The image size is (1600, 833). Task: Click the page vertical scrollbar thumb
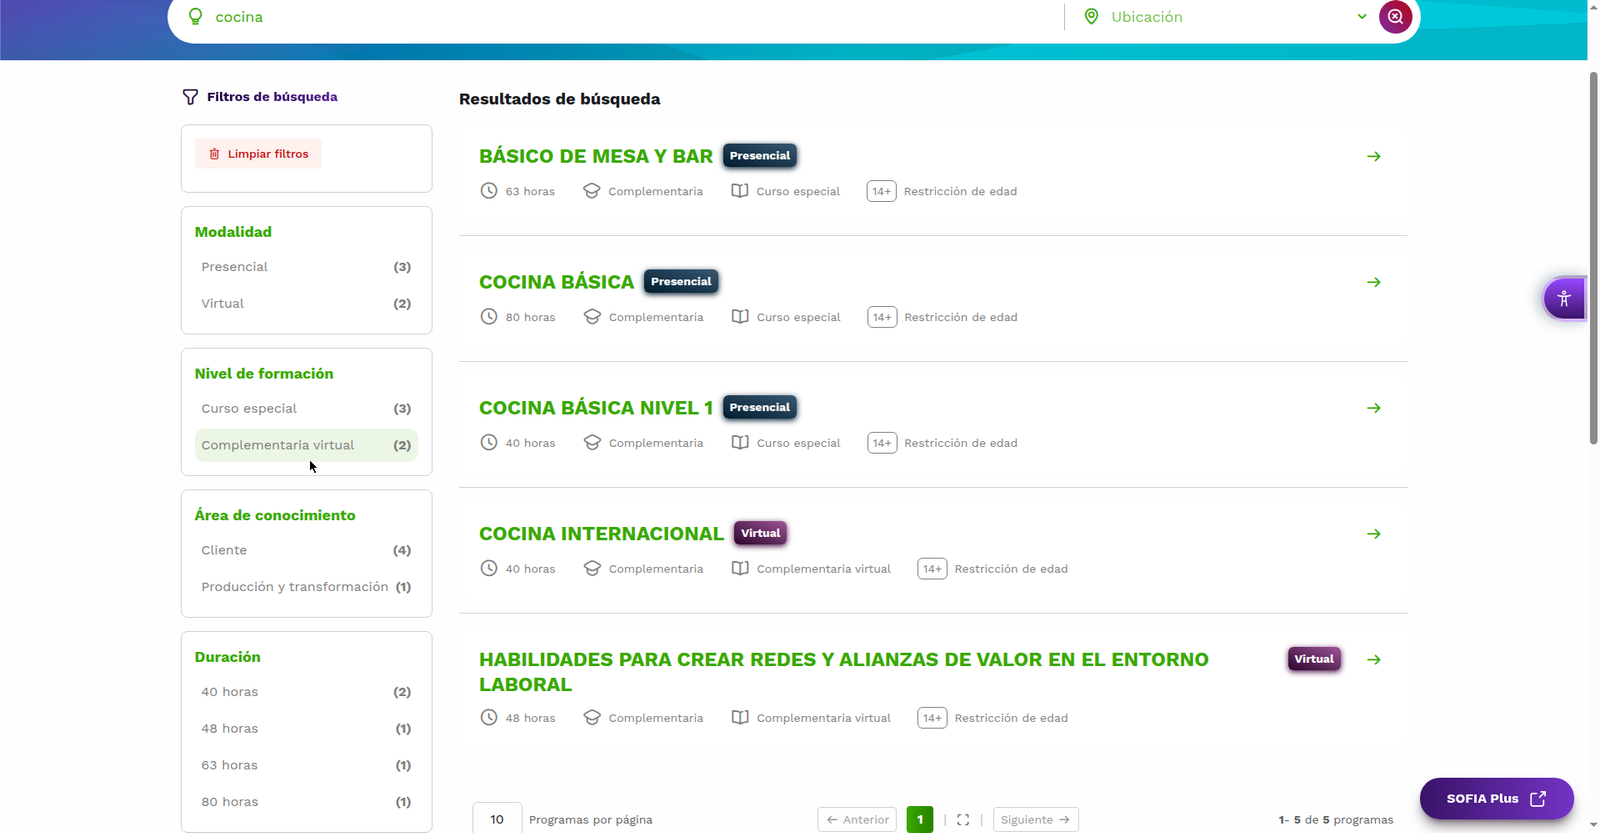(x=1594, y=258)
